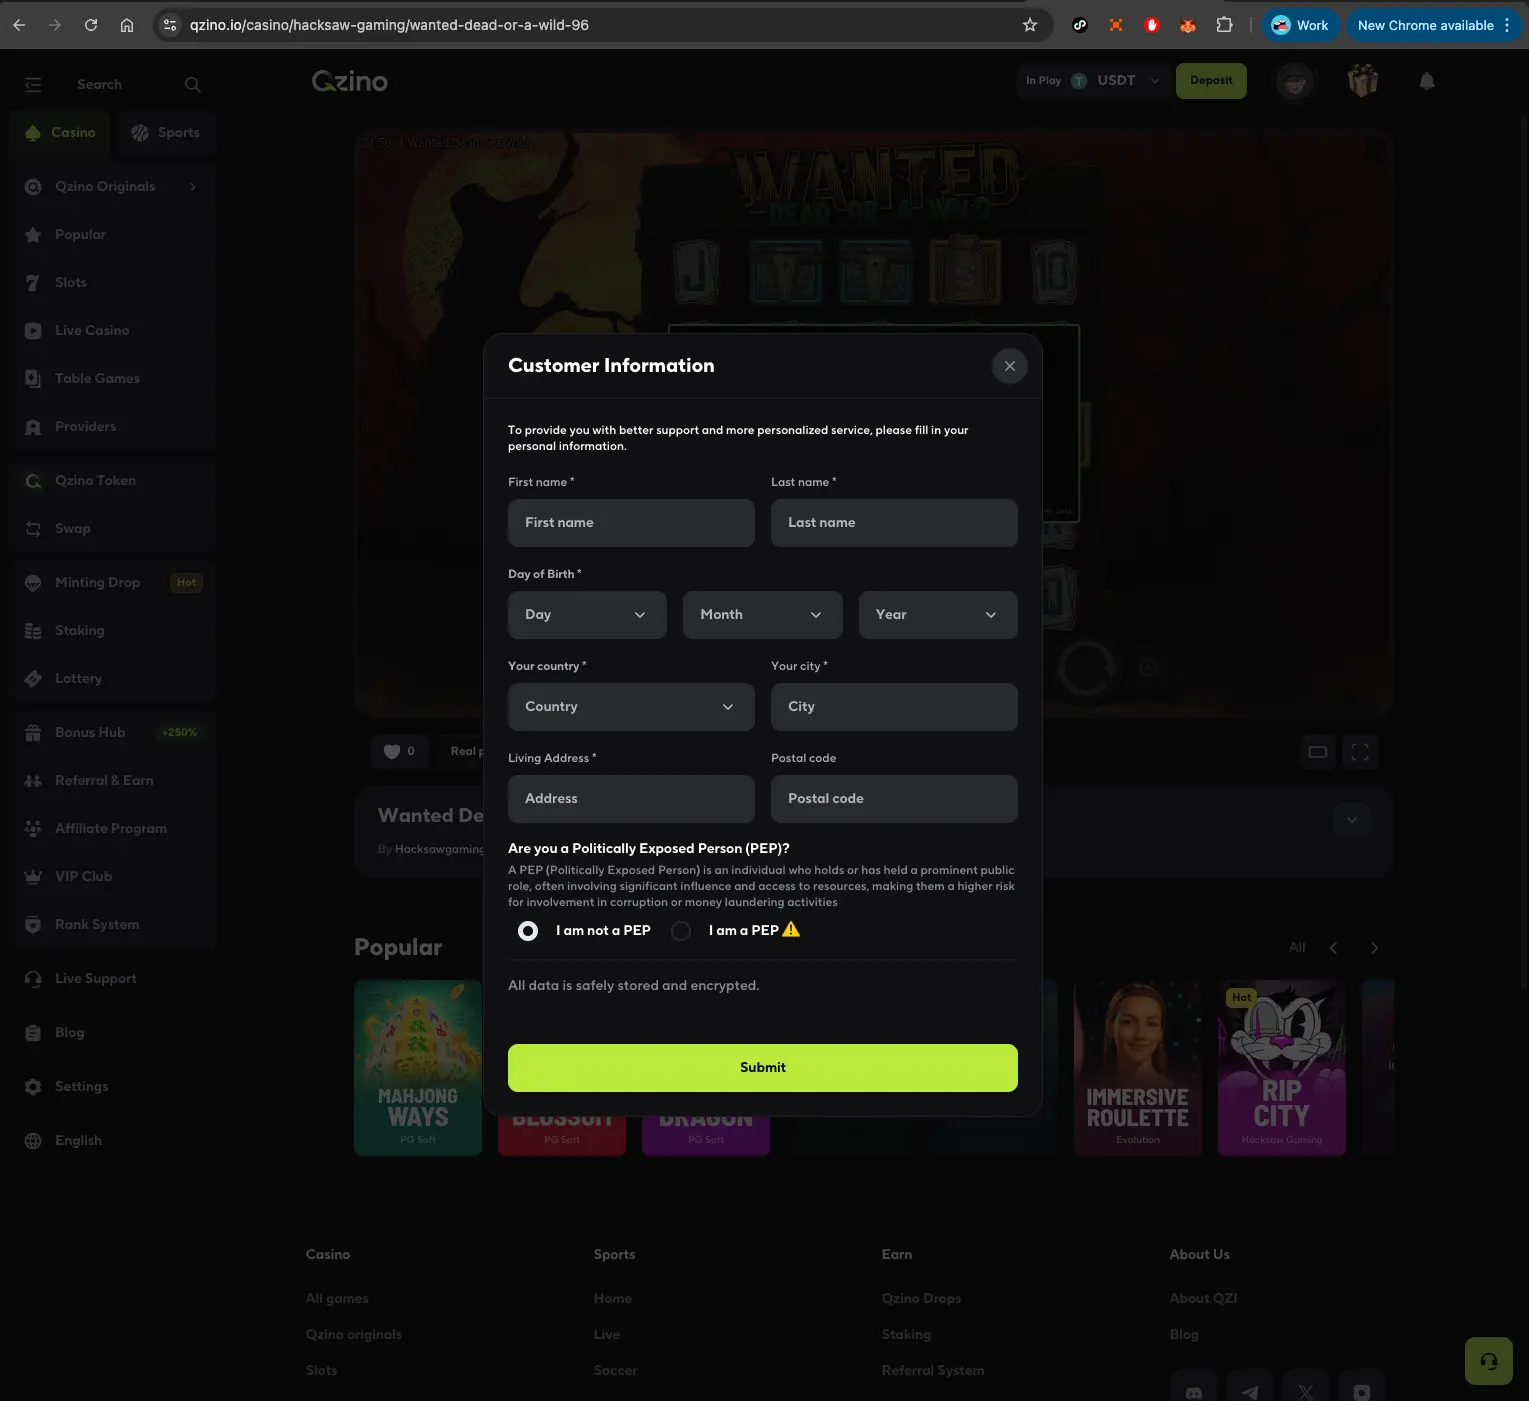Click 'Qzino Drops' footer link

click(x=921, y=1299)
